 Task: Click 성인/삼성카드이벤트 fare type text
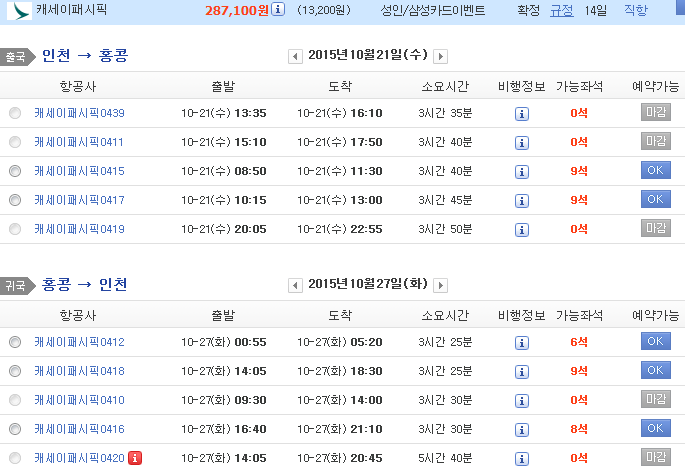433,10
